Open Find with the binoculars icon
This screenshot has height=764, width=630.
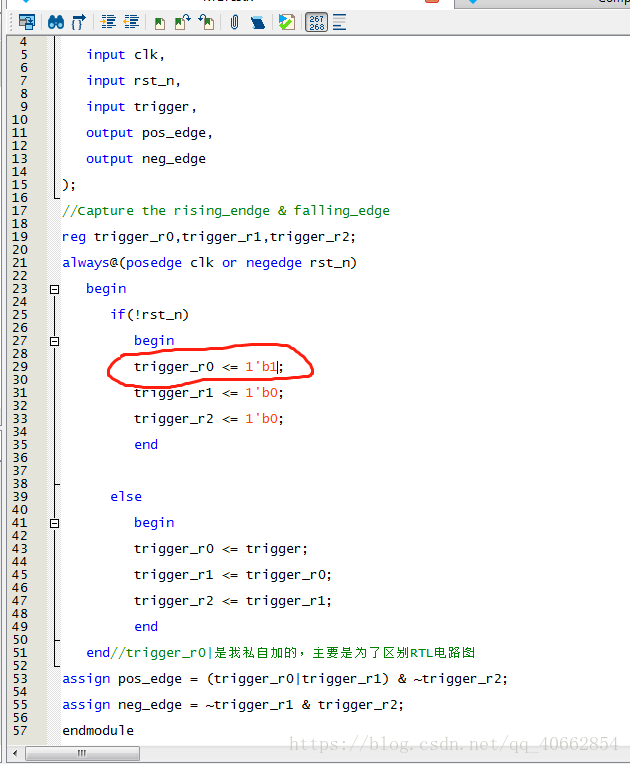point(56,22)
